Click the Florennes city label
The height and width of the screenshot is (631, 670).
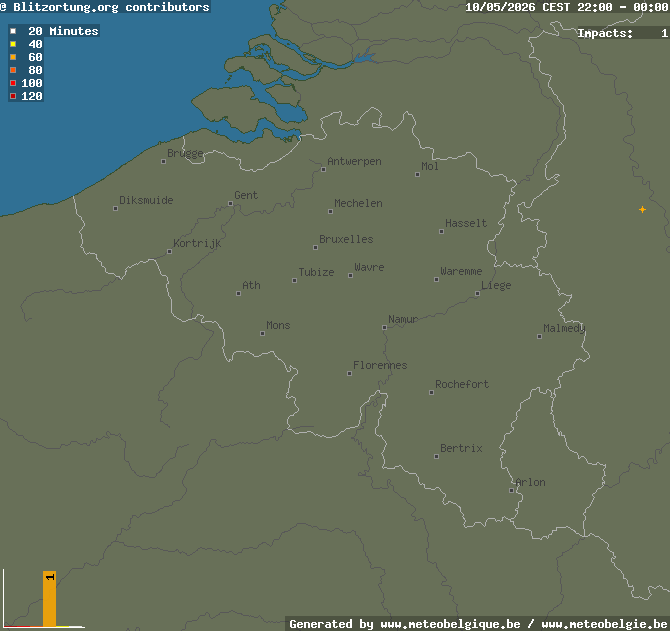tap(380, 365)
